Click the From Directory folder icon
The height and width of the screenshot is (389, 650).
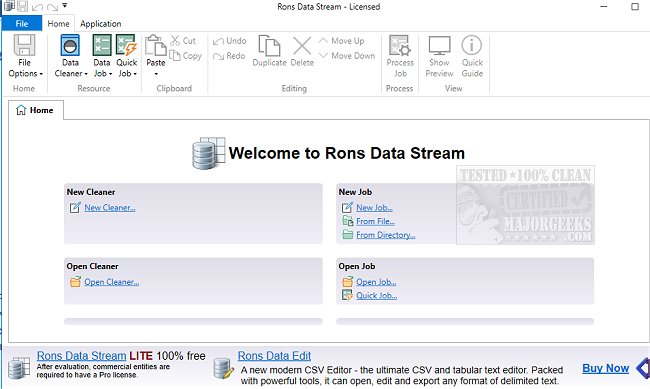tap(347, 235)
